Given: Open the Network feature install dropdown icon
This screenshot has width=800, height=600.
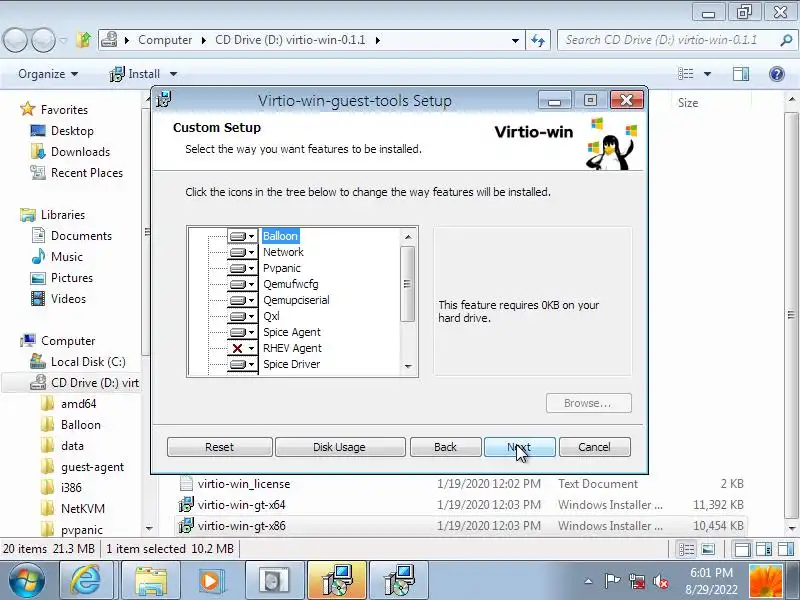Looking at the screenshot, I should tap(242, 253).
